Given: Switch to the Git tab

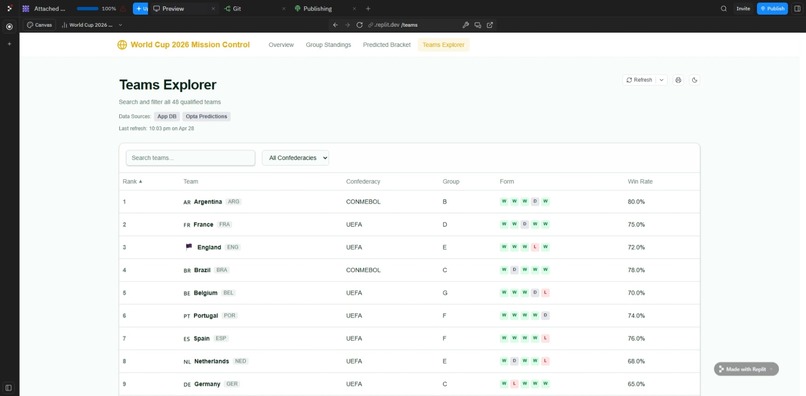Looking at the screenshot, I should (x=236, y=9).
